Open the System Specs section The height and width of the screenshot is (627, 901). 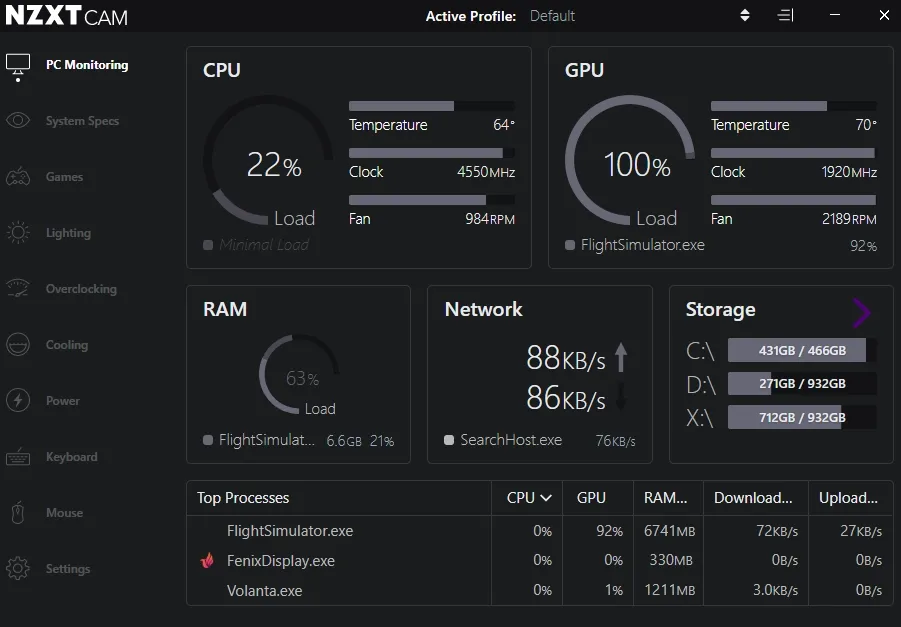click(83, 121)
